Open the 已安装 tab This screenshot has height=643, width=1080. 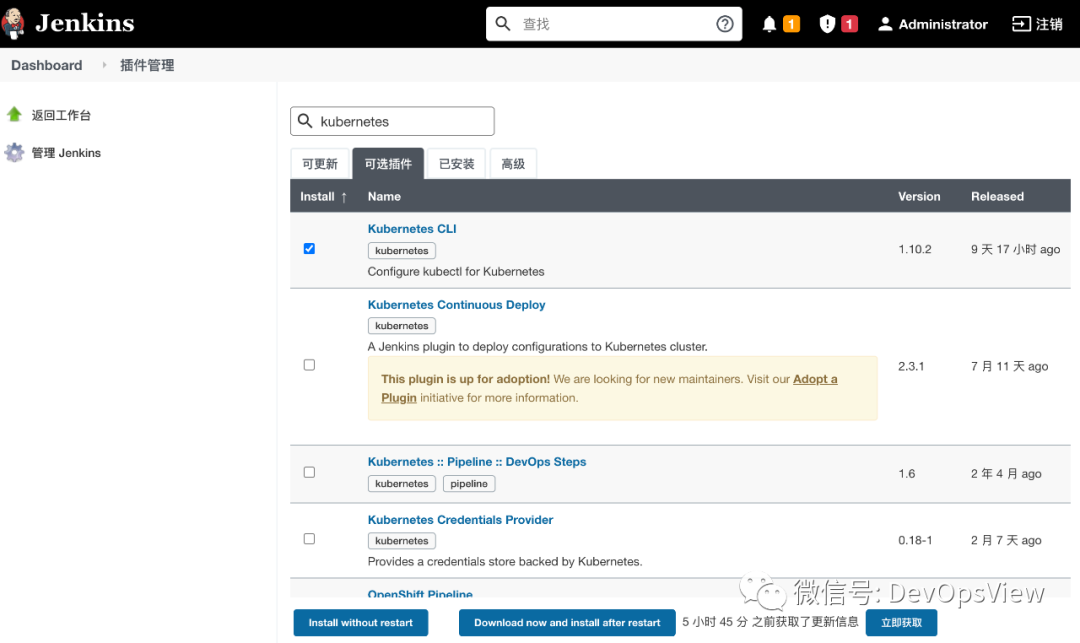pyautogui.click(x=457, y=164)
